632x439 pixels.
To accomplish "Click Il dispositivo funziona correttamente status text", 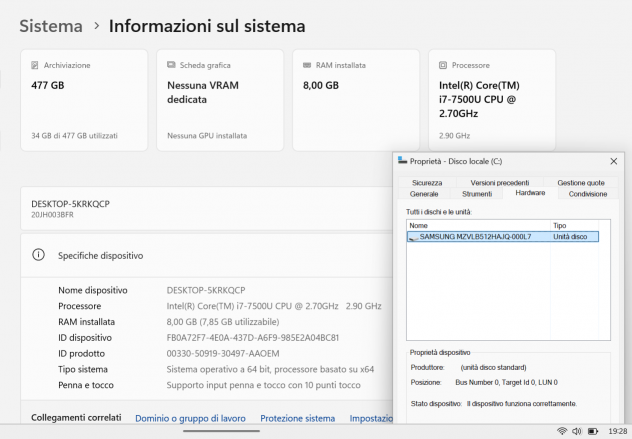I will 522,404.
